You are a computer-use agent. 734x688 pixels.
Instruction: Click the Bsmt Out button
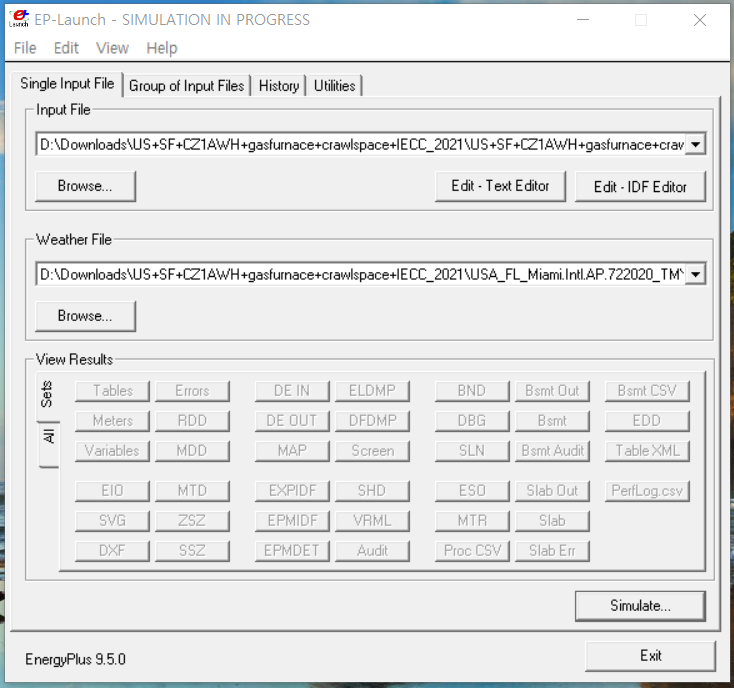click(552, 391)
